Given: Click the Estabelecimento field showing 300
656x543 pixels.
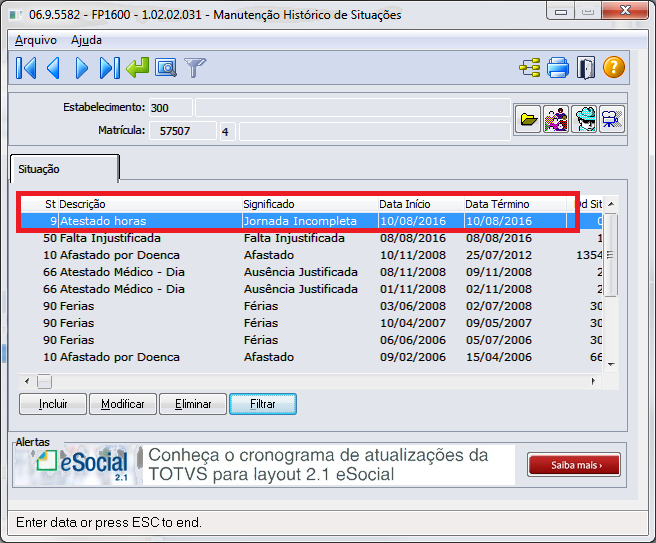Looking at the screenshot, I should click(x=171, y=108).
